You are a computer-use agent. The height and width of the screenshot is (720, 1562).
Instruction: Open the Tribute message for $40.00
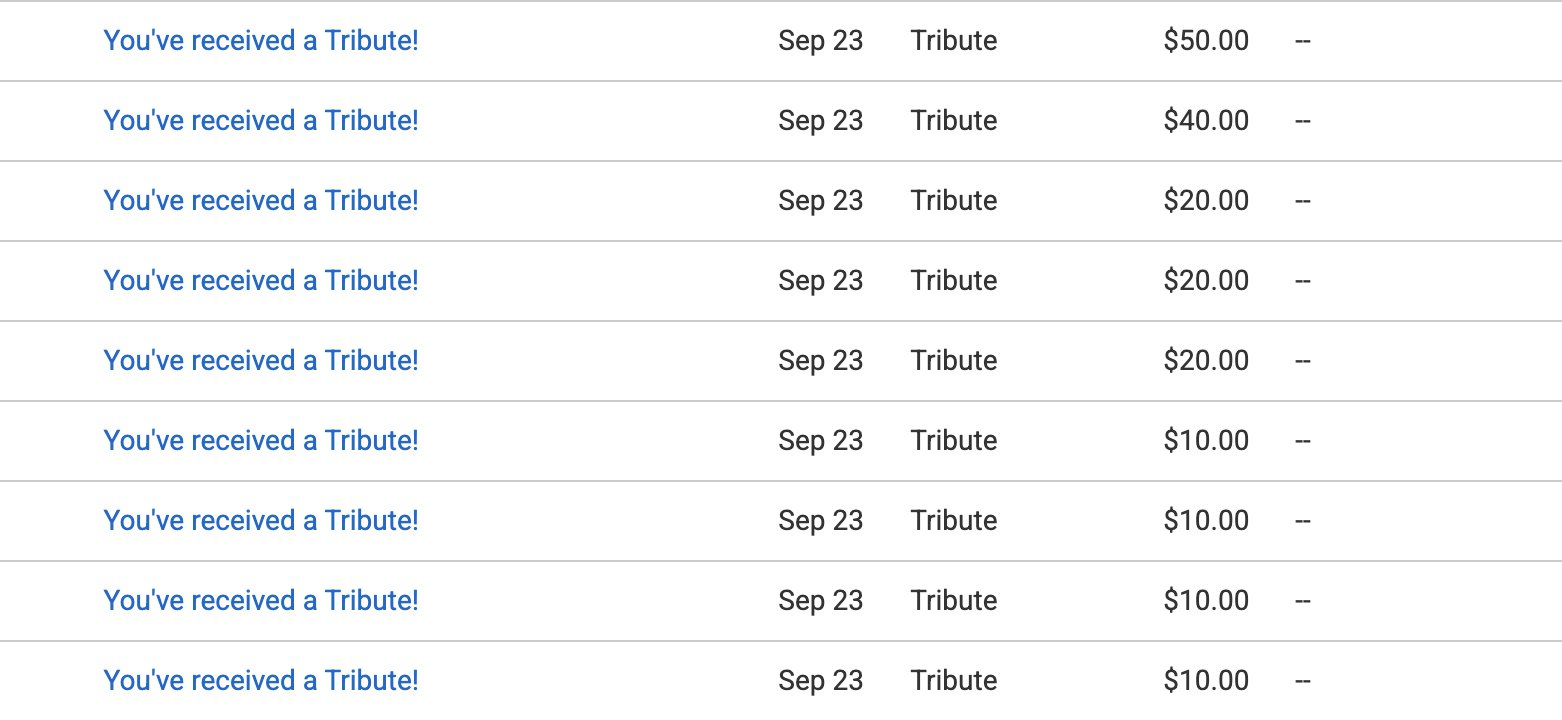[261, 121]
